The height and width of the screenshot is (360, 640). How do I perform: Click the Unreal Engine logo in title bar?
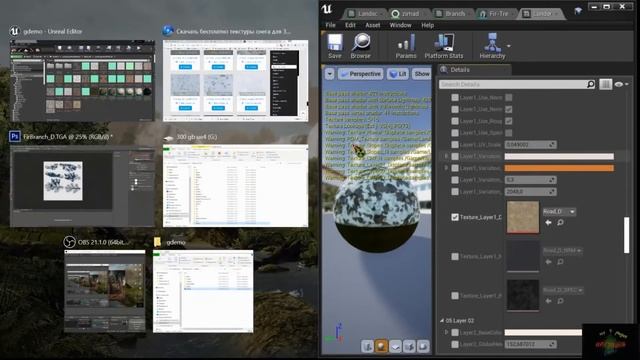click(327, 9)
